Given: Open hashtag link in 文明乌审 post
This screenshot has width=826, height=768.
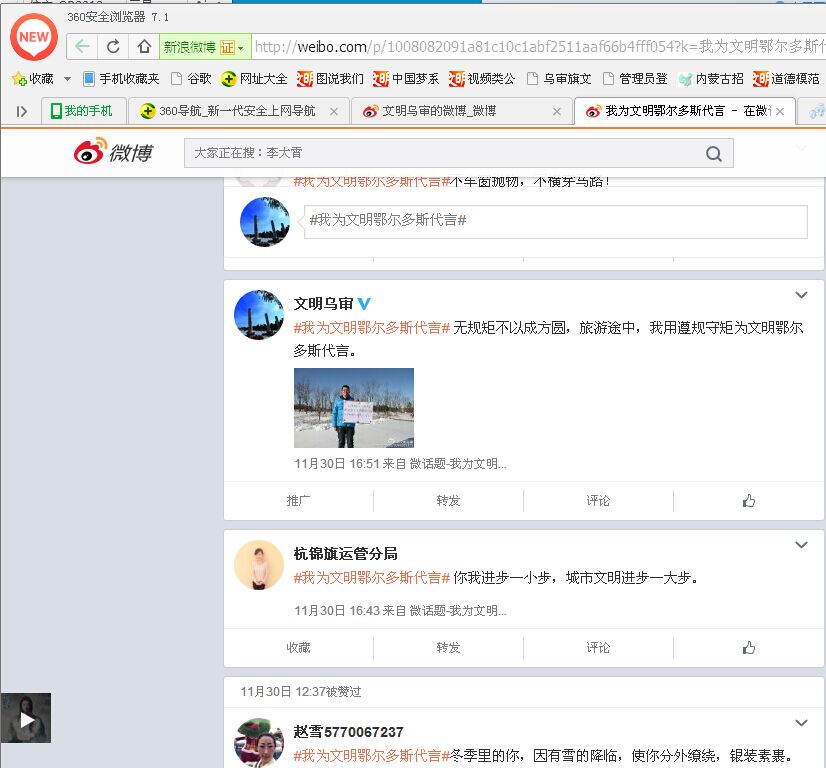Looking at the screenshot, I should (x=371, y=328).
